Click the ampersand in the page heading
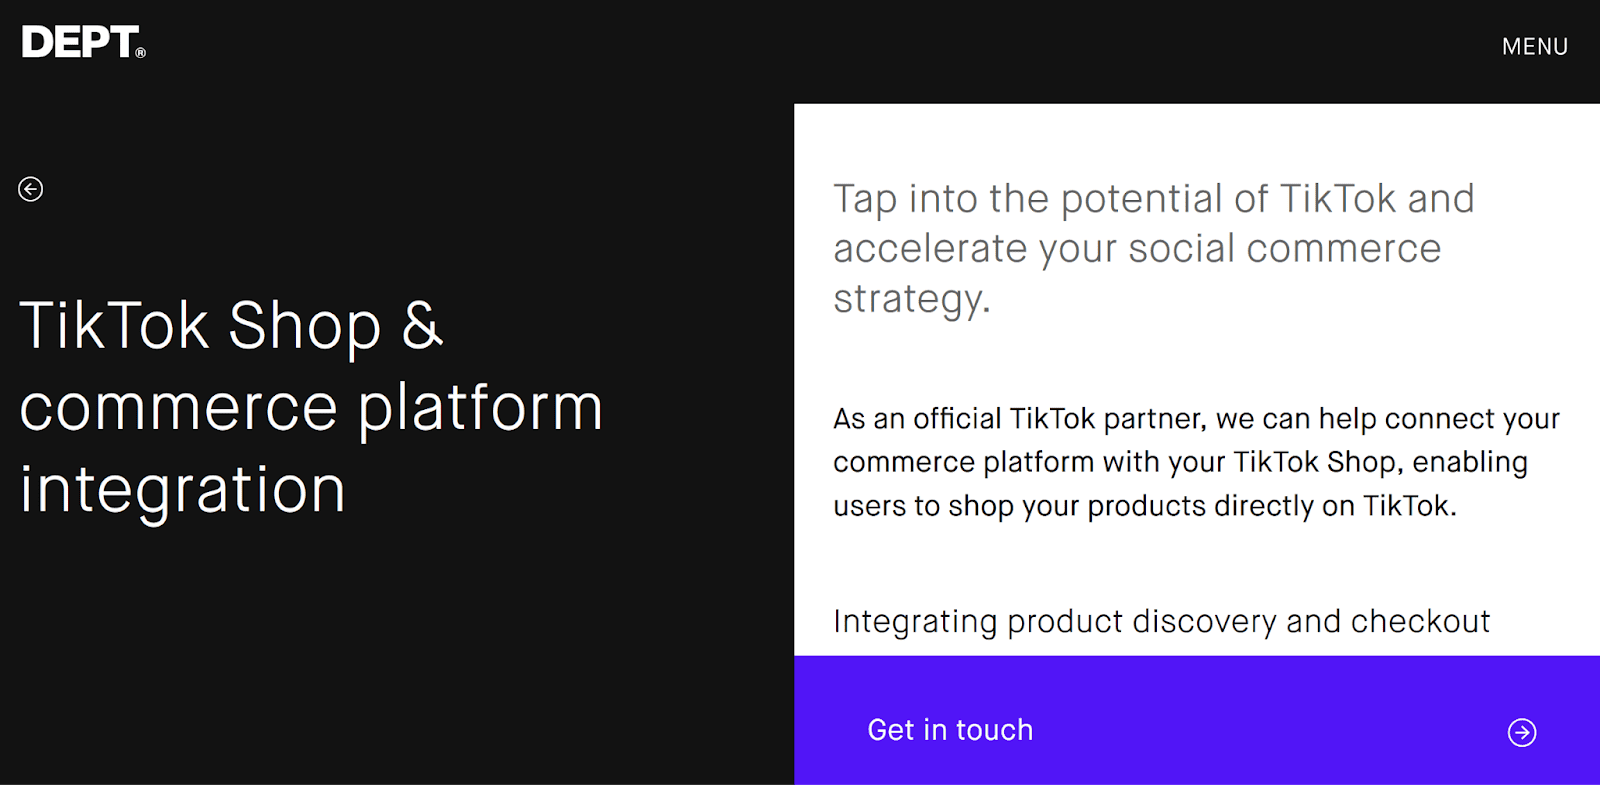 [x=422, y=325]
